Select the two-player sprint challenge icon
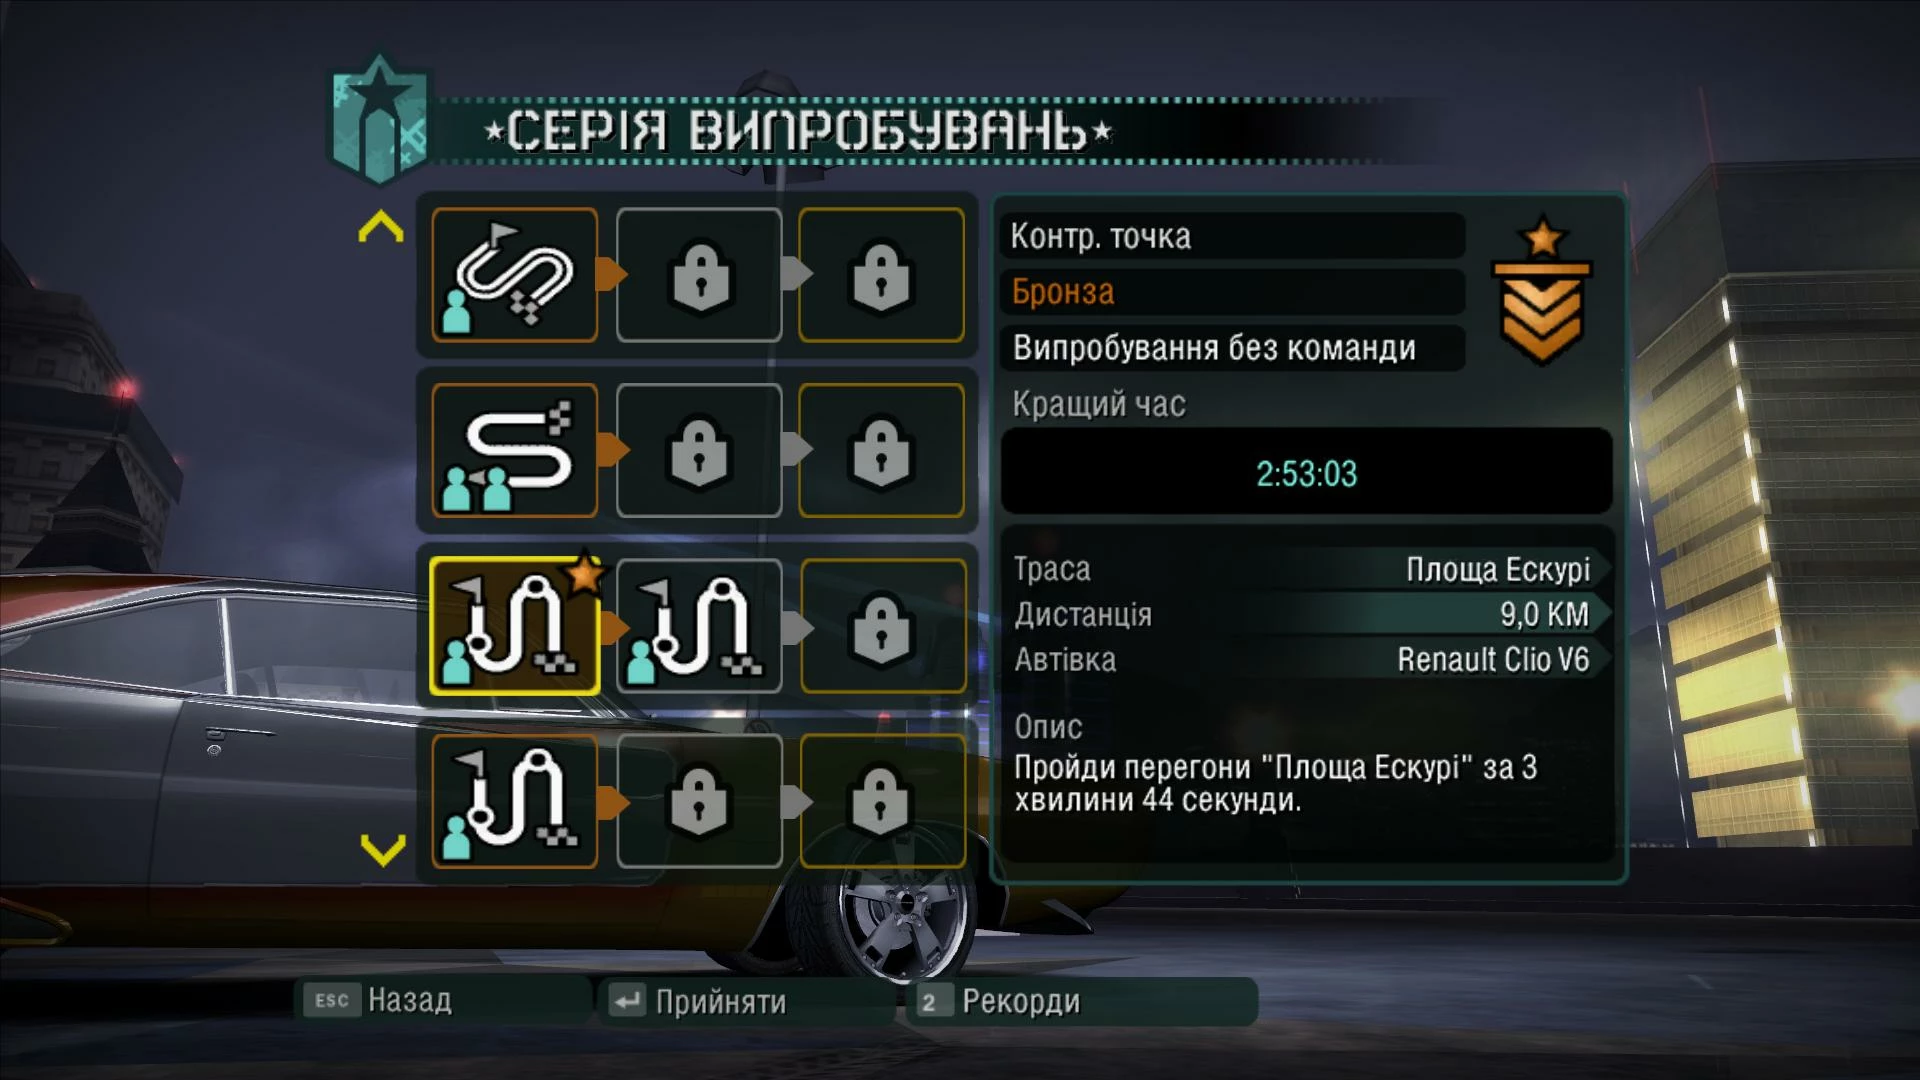The height and width of the screenshot is (1080, 1920). click(x=515, y=450)
